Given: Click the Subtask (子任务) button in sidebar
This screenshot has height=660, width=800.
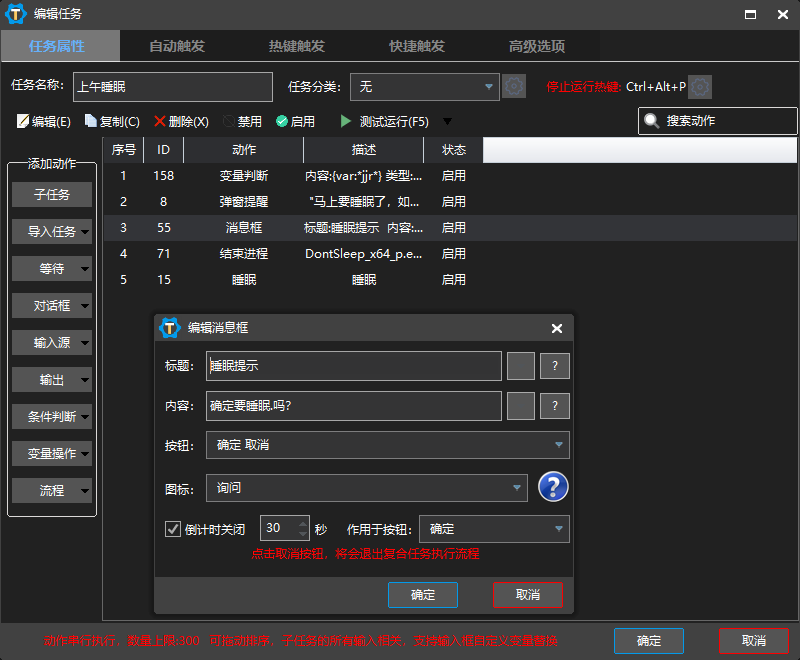Looking at the screenshot, I should pyautogui.click(x=52, y=194).
